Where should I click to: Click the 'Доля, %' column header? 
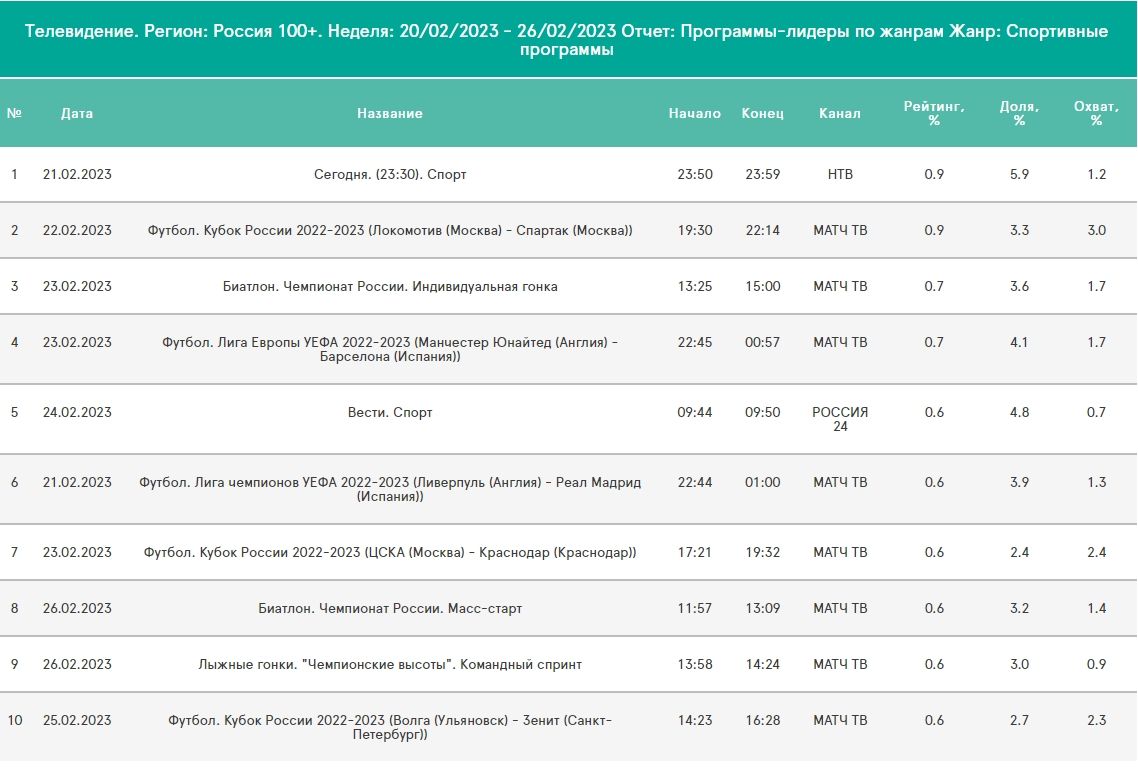coord(1019,113)
